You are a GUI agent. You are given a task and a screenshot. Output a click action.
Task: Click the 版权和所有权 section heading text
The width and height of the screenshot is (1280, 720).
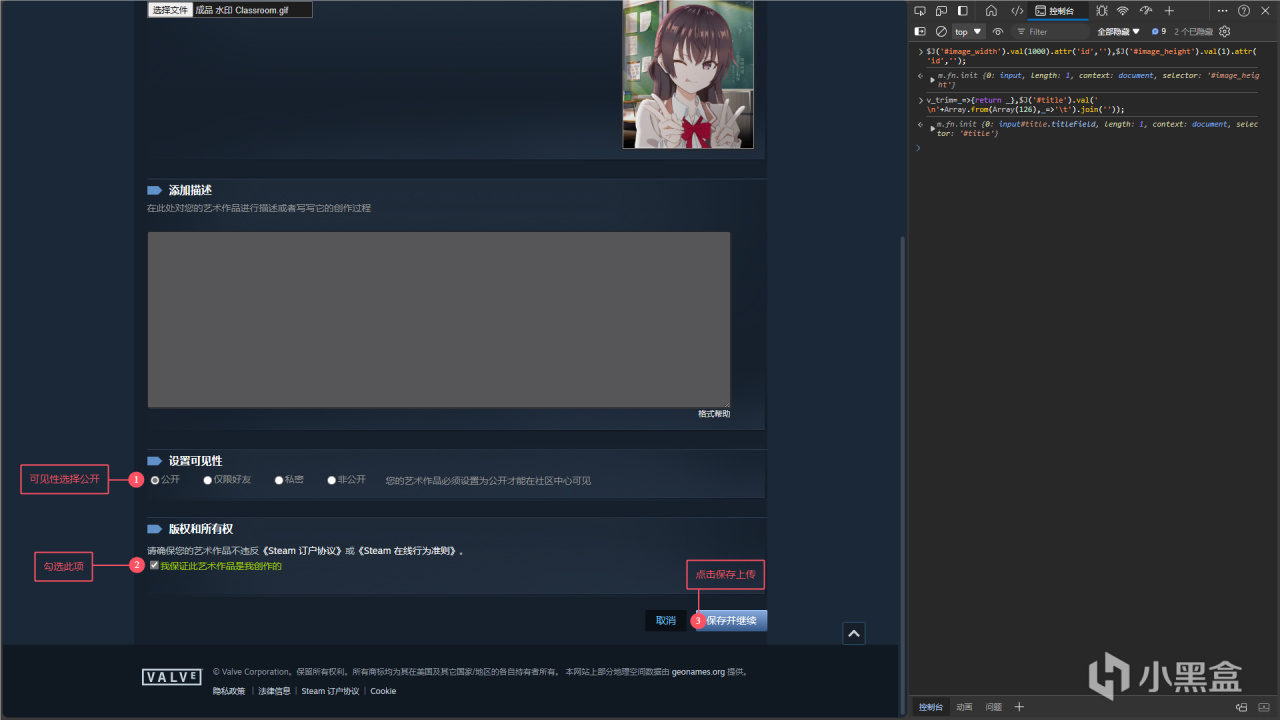[200, 529]
